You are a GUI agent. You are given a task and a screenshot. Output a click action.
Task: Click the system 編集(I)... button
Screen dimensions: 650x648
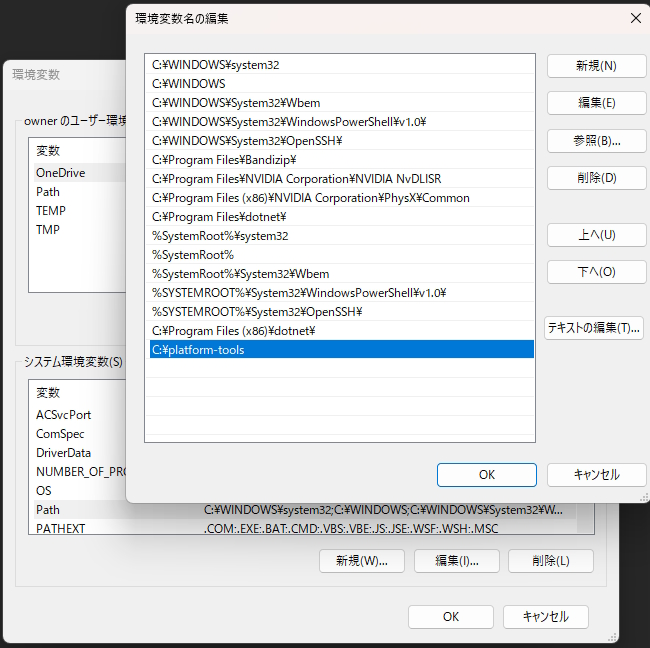click(456, 561)
